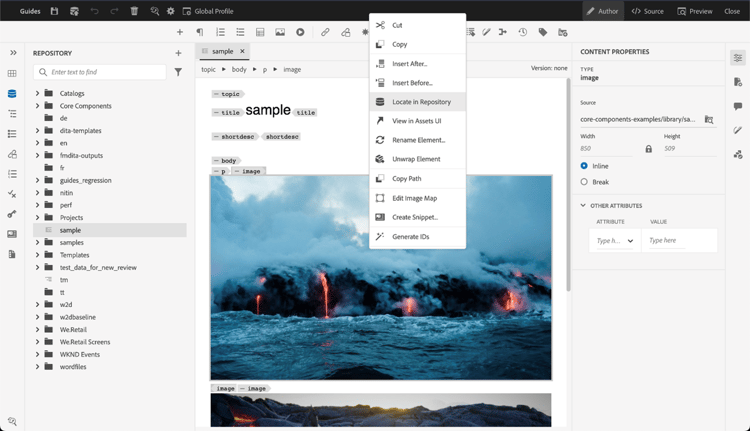This screenshot has width=750, height=431.
Task: Open the version history clock icon
Action: tap(522, 32)
